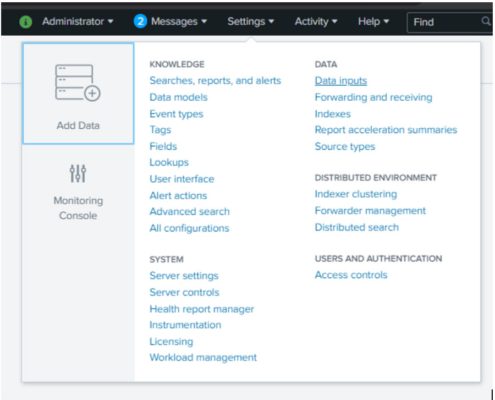495x400 pixels.
Task: Open the Help menu
Action: 373,22
